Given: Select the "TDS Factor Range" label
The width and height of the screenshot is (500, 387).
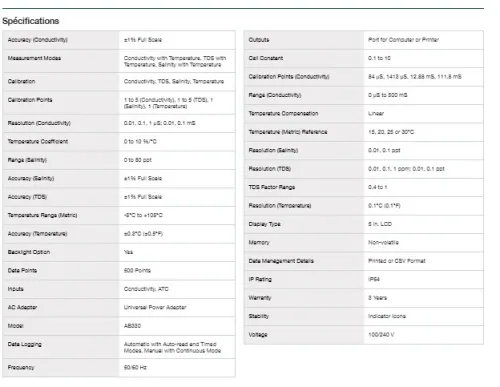Looking at the screenshot, I should click(272, 187).
